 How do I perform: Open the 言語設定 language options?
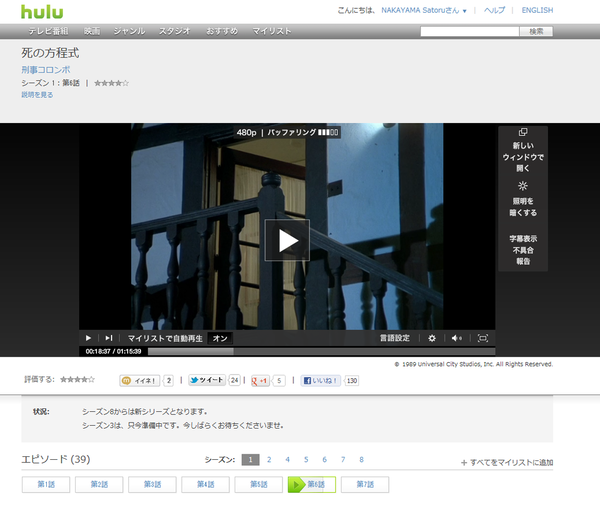click(395, 338)
